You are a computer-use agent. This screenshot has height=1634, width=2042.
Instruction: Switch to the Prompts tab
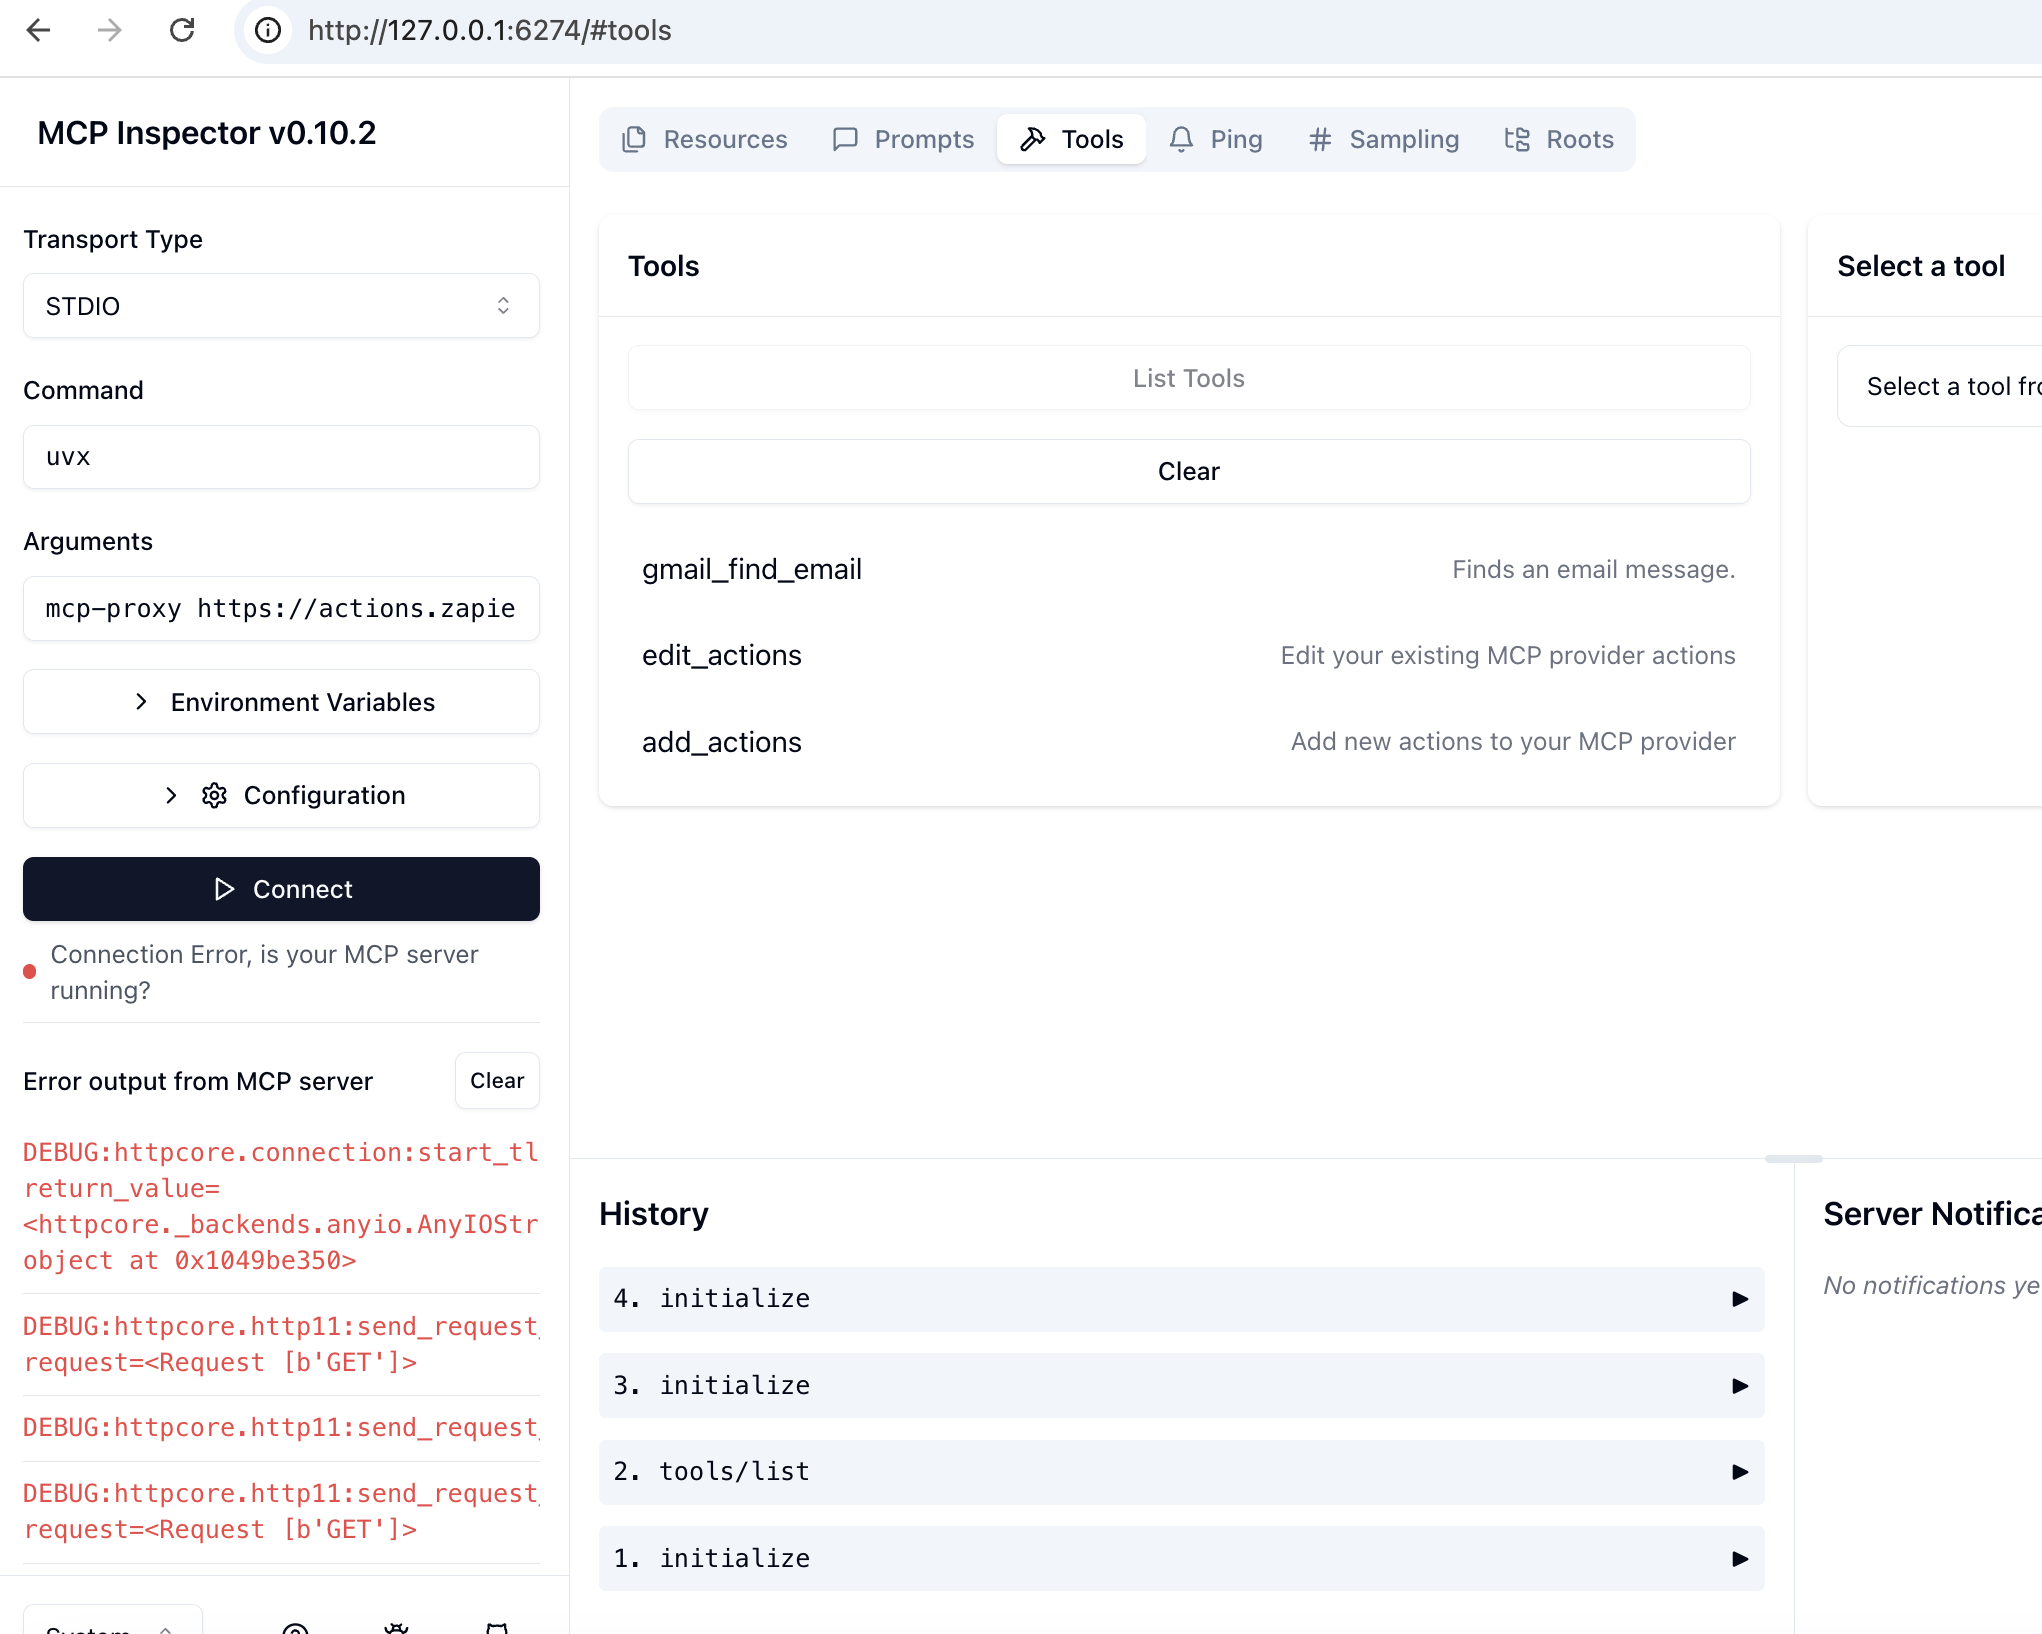tap(903, 139)
